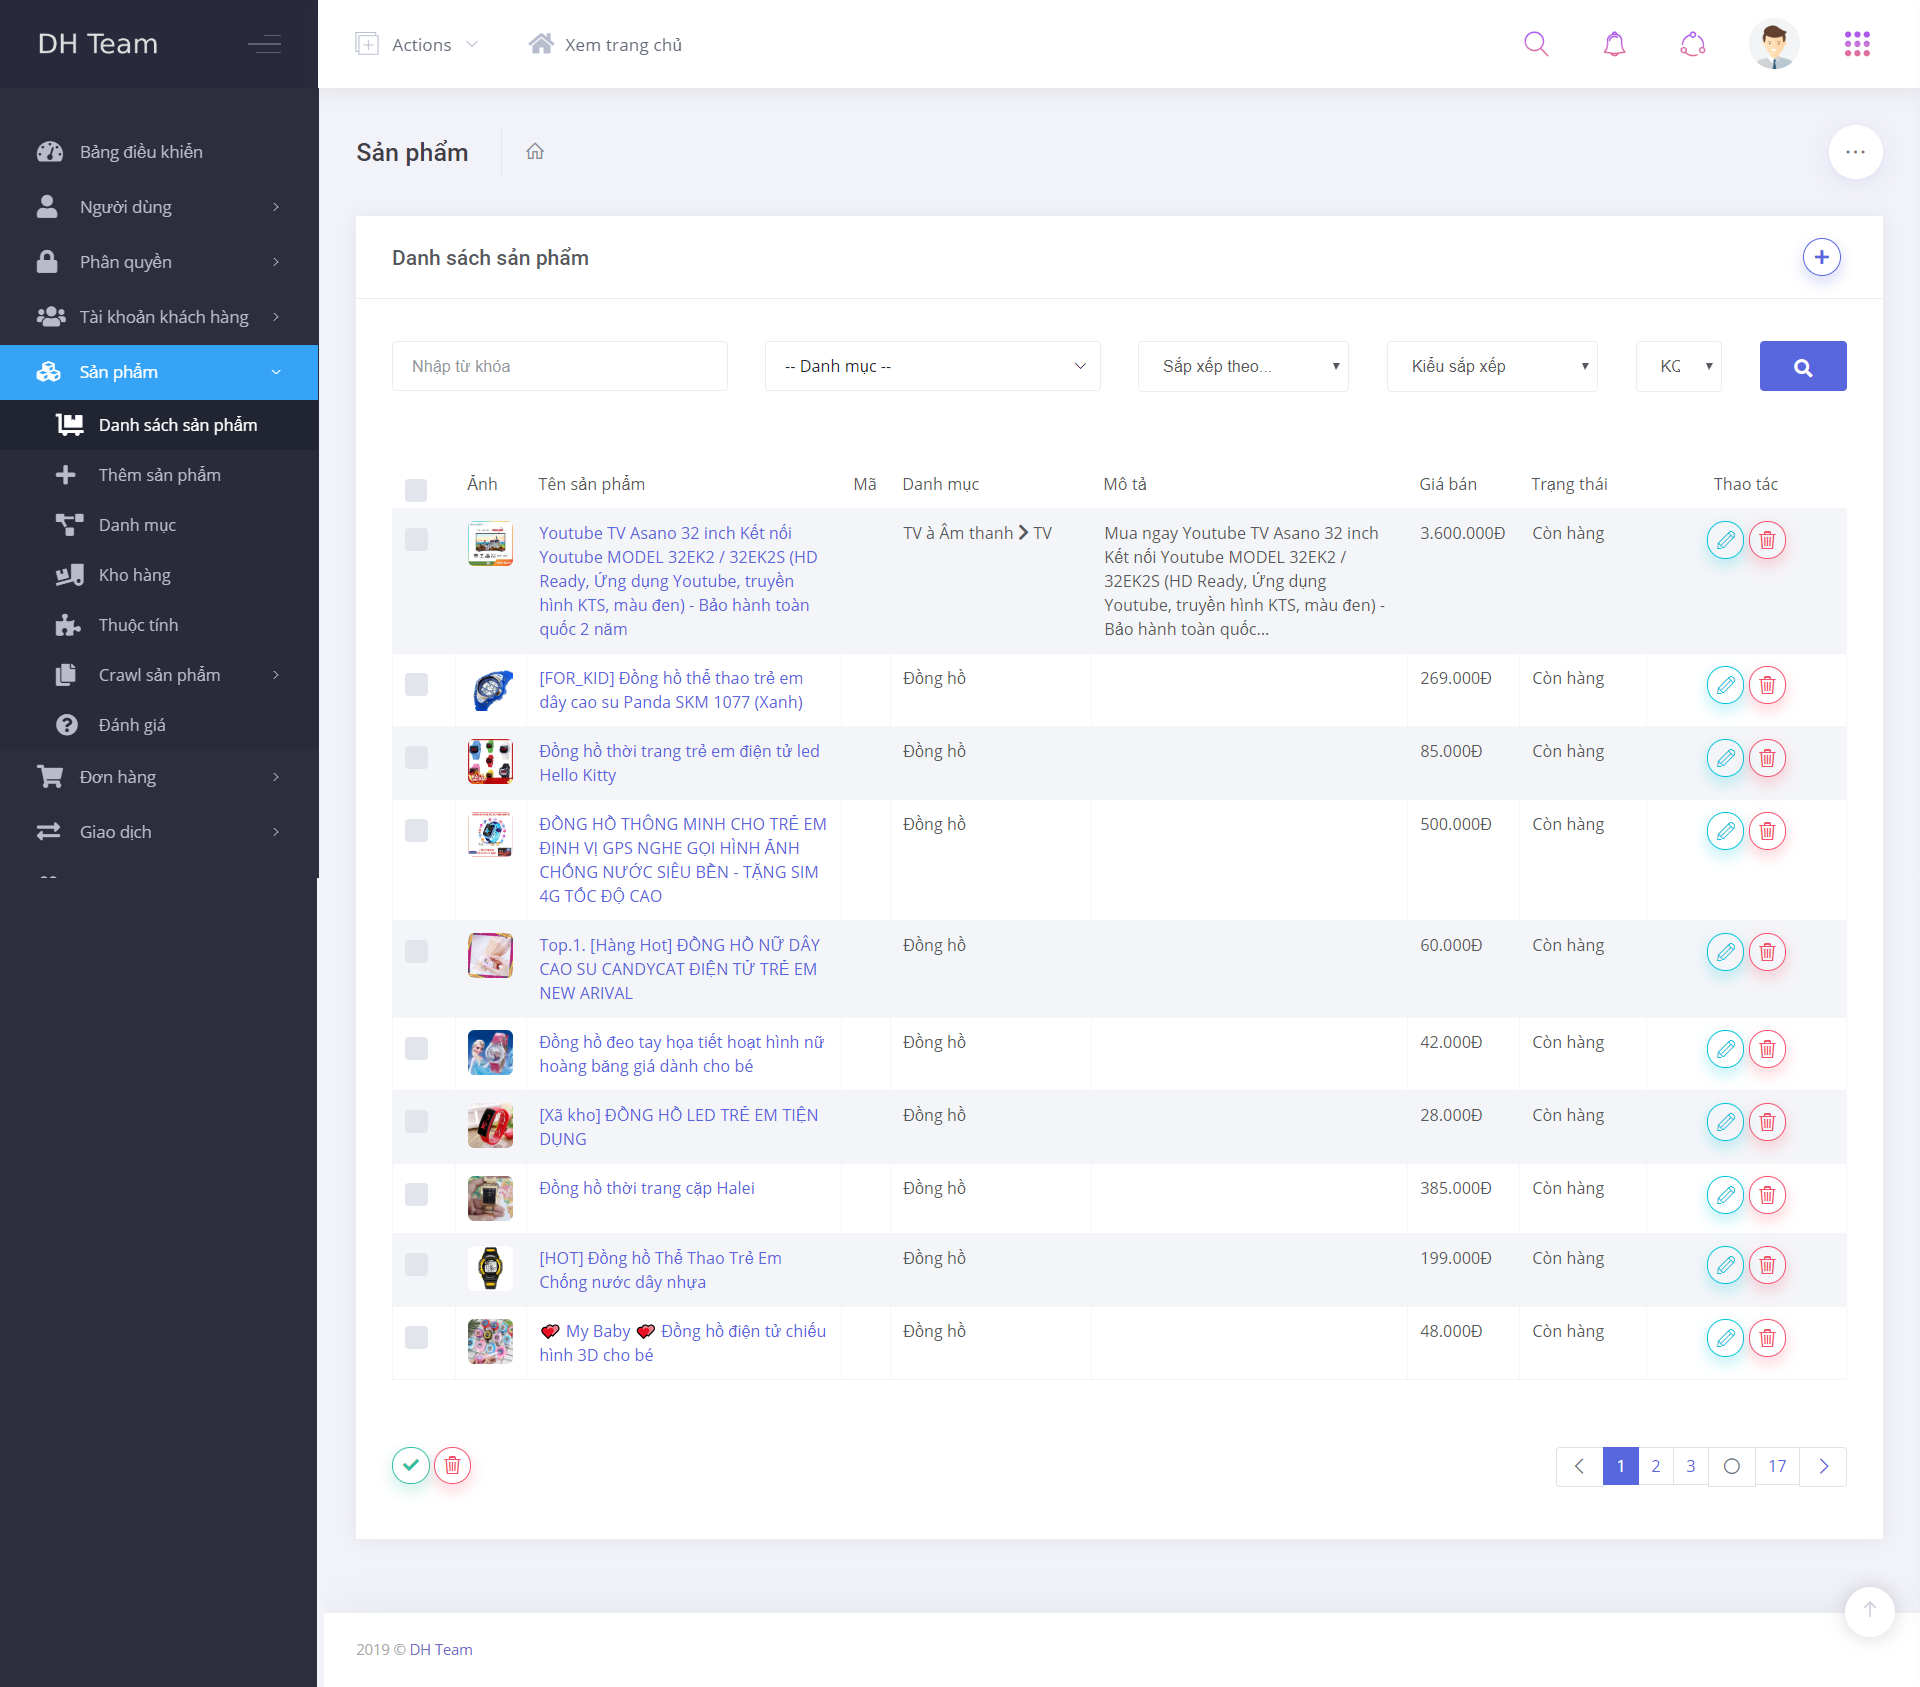Open the apps grid icon
Viewport: 1920px width, 1687px height.
point(1857,44)
